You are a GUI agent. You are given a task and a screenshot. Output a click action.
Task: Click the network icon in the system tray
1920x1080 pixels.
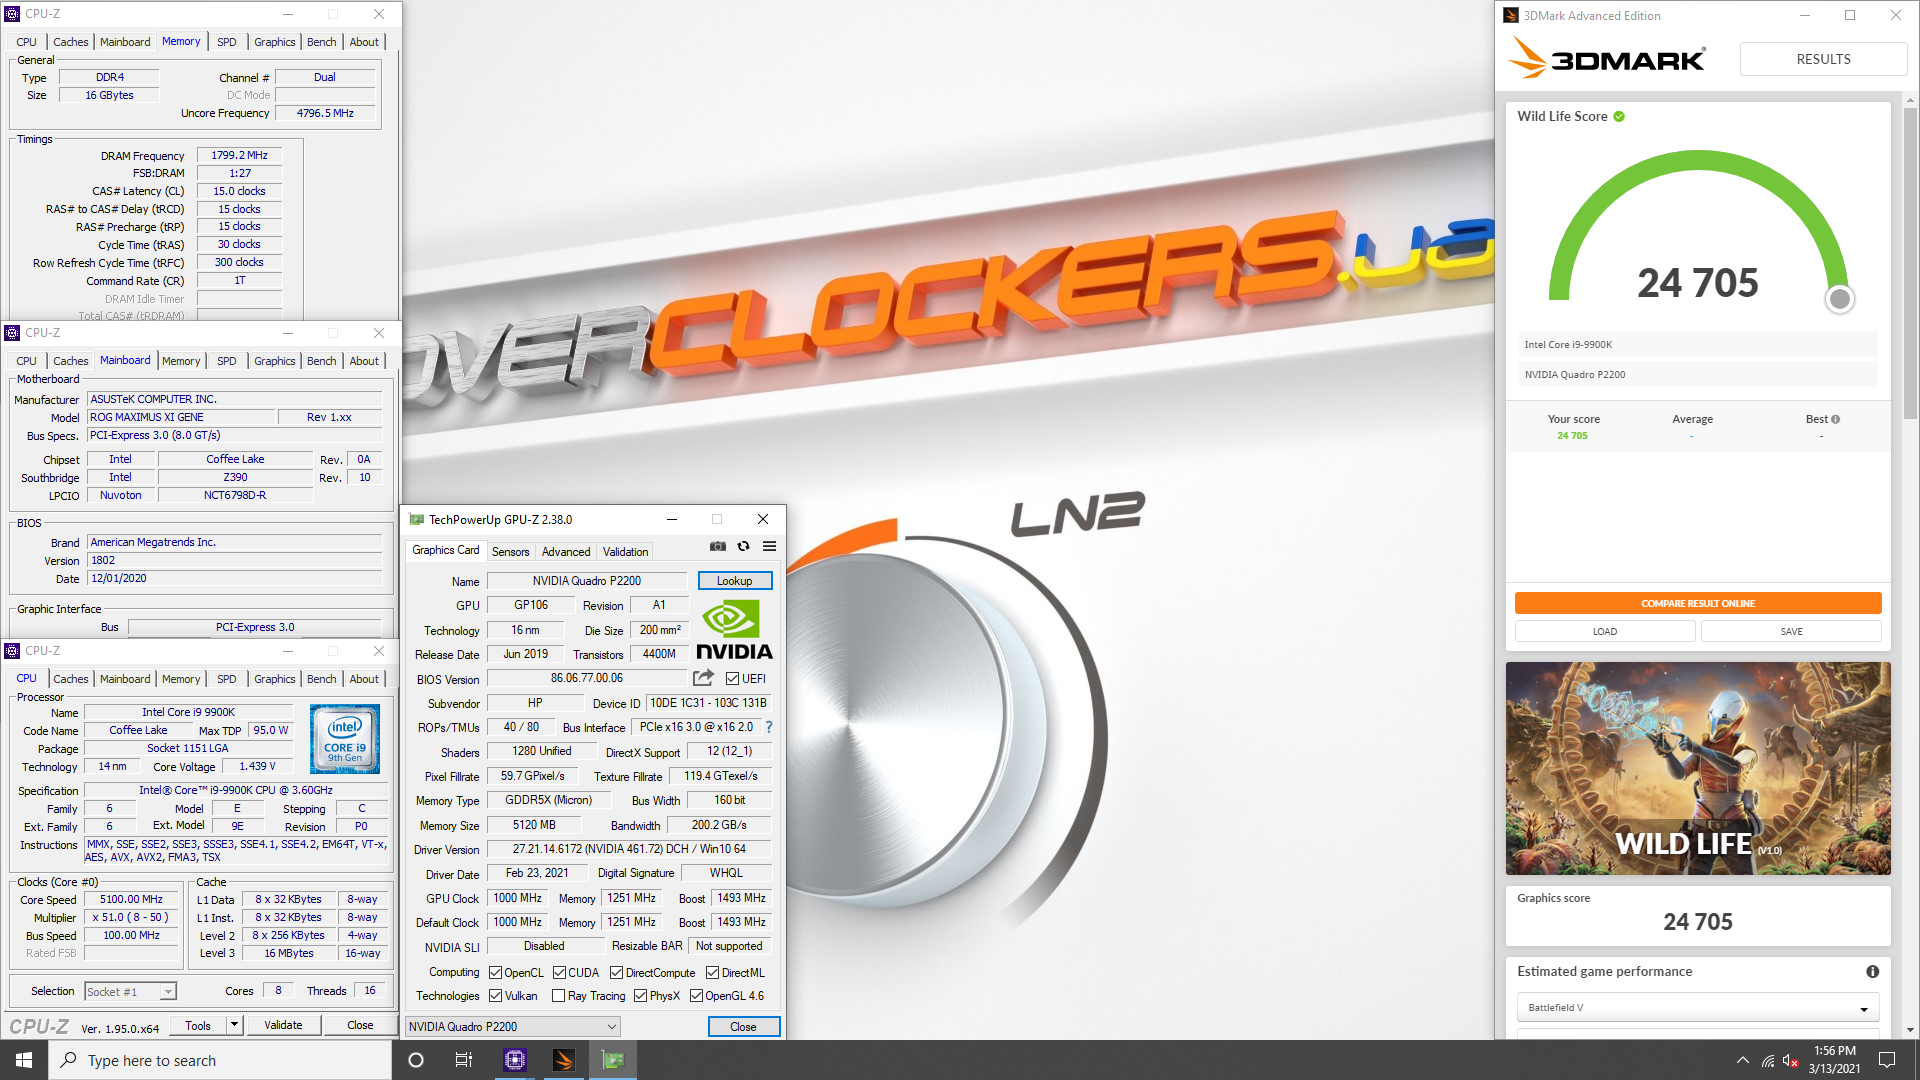[1768, 1060]
